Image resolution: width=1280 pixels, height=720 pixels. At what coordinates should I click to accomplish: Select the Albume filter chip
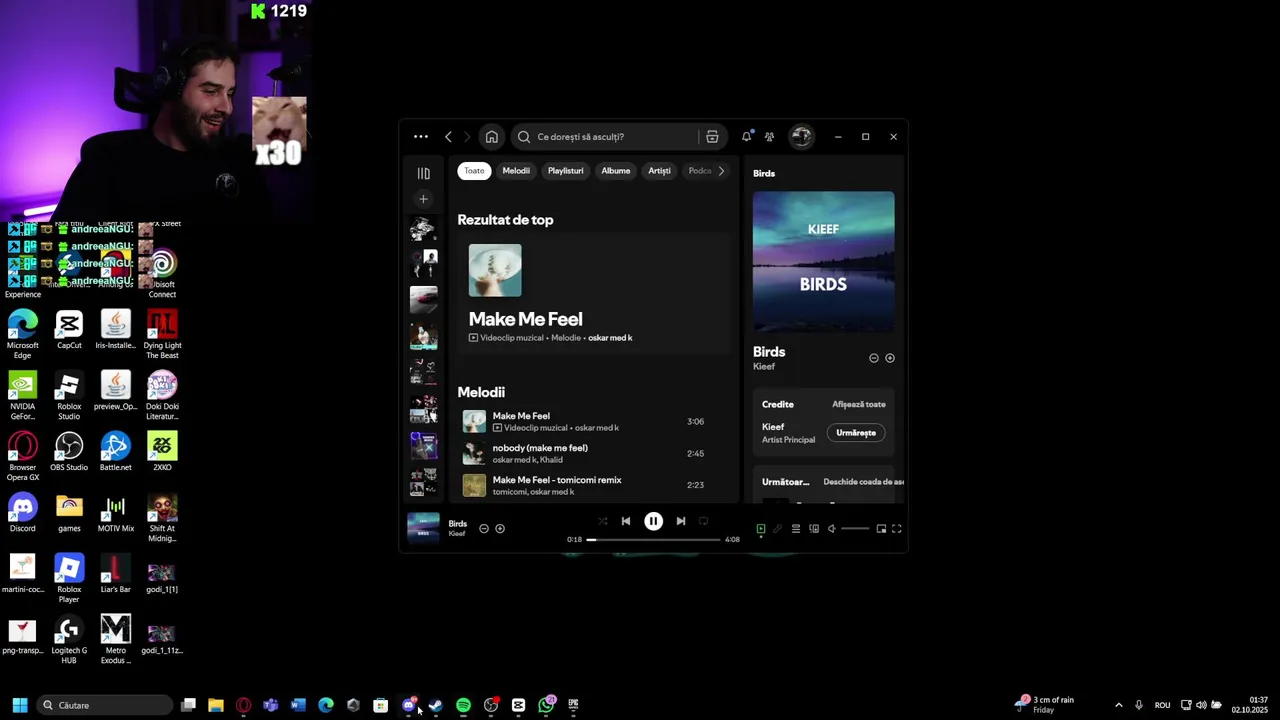616,171
